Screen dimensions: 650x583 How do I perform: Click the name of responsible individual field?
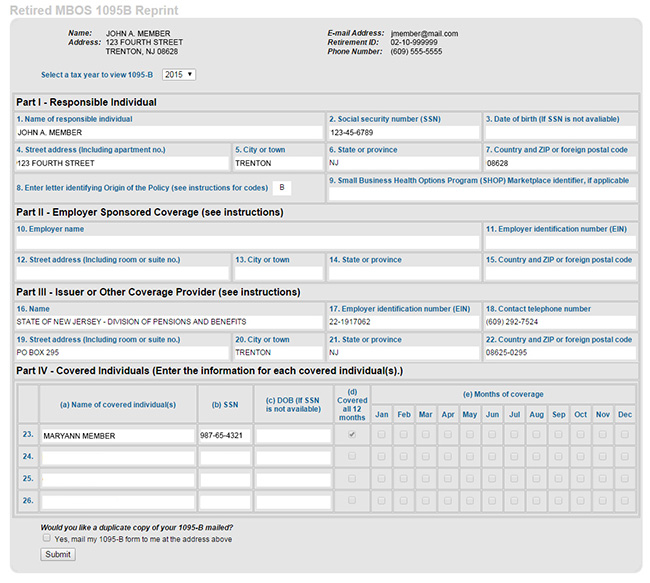point(169,133)
